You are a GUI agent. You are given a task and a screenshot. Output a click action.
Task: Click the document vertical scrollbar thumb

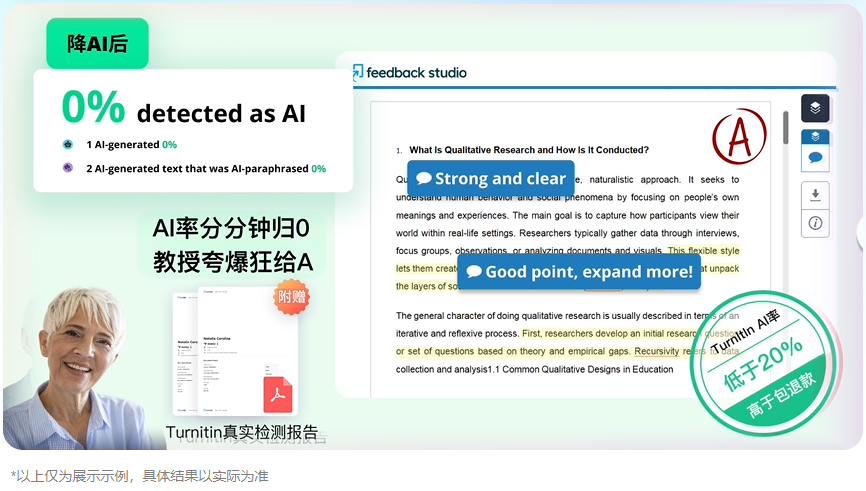tap(785, 128)
